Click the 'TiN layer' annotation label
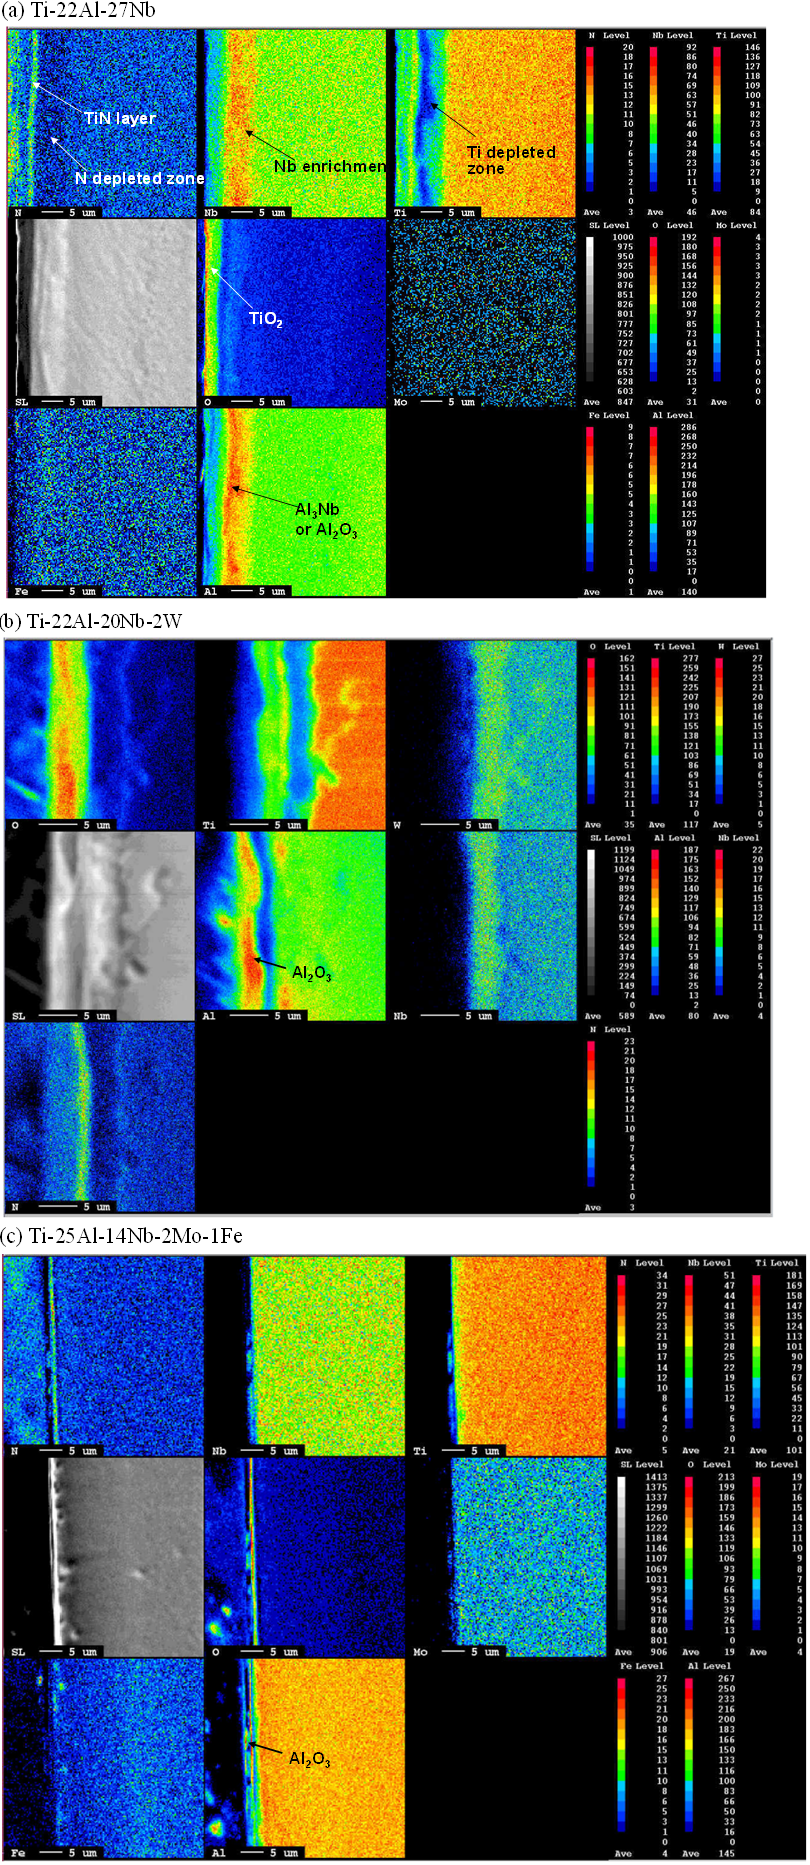 click(x=120, y=118)
